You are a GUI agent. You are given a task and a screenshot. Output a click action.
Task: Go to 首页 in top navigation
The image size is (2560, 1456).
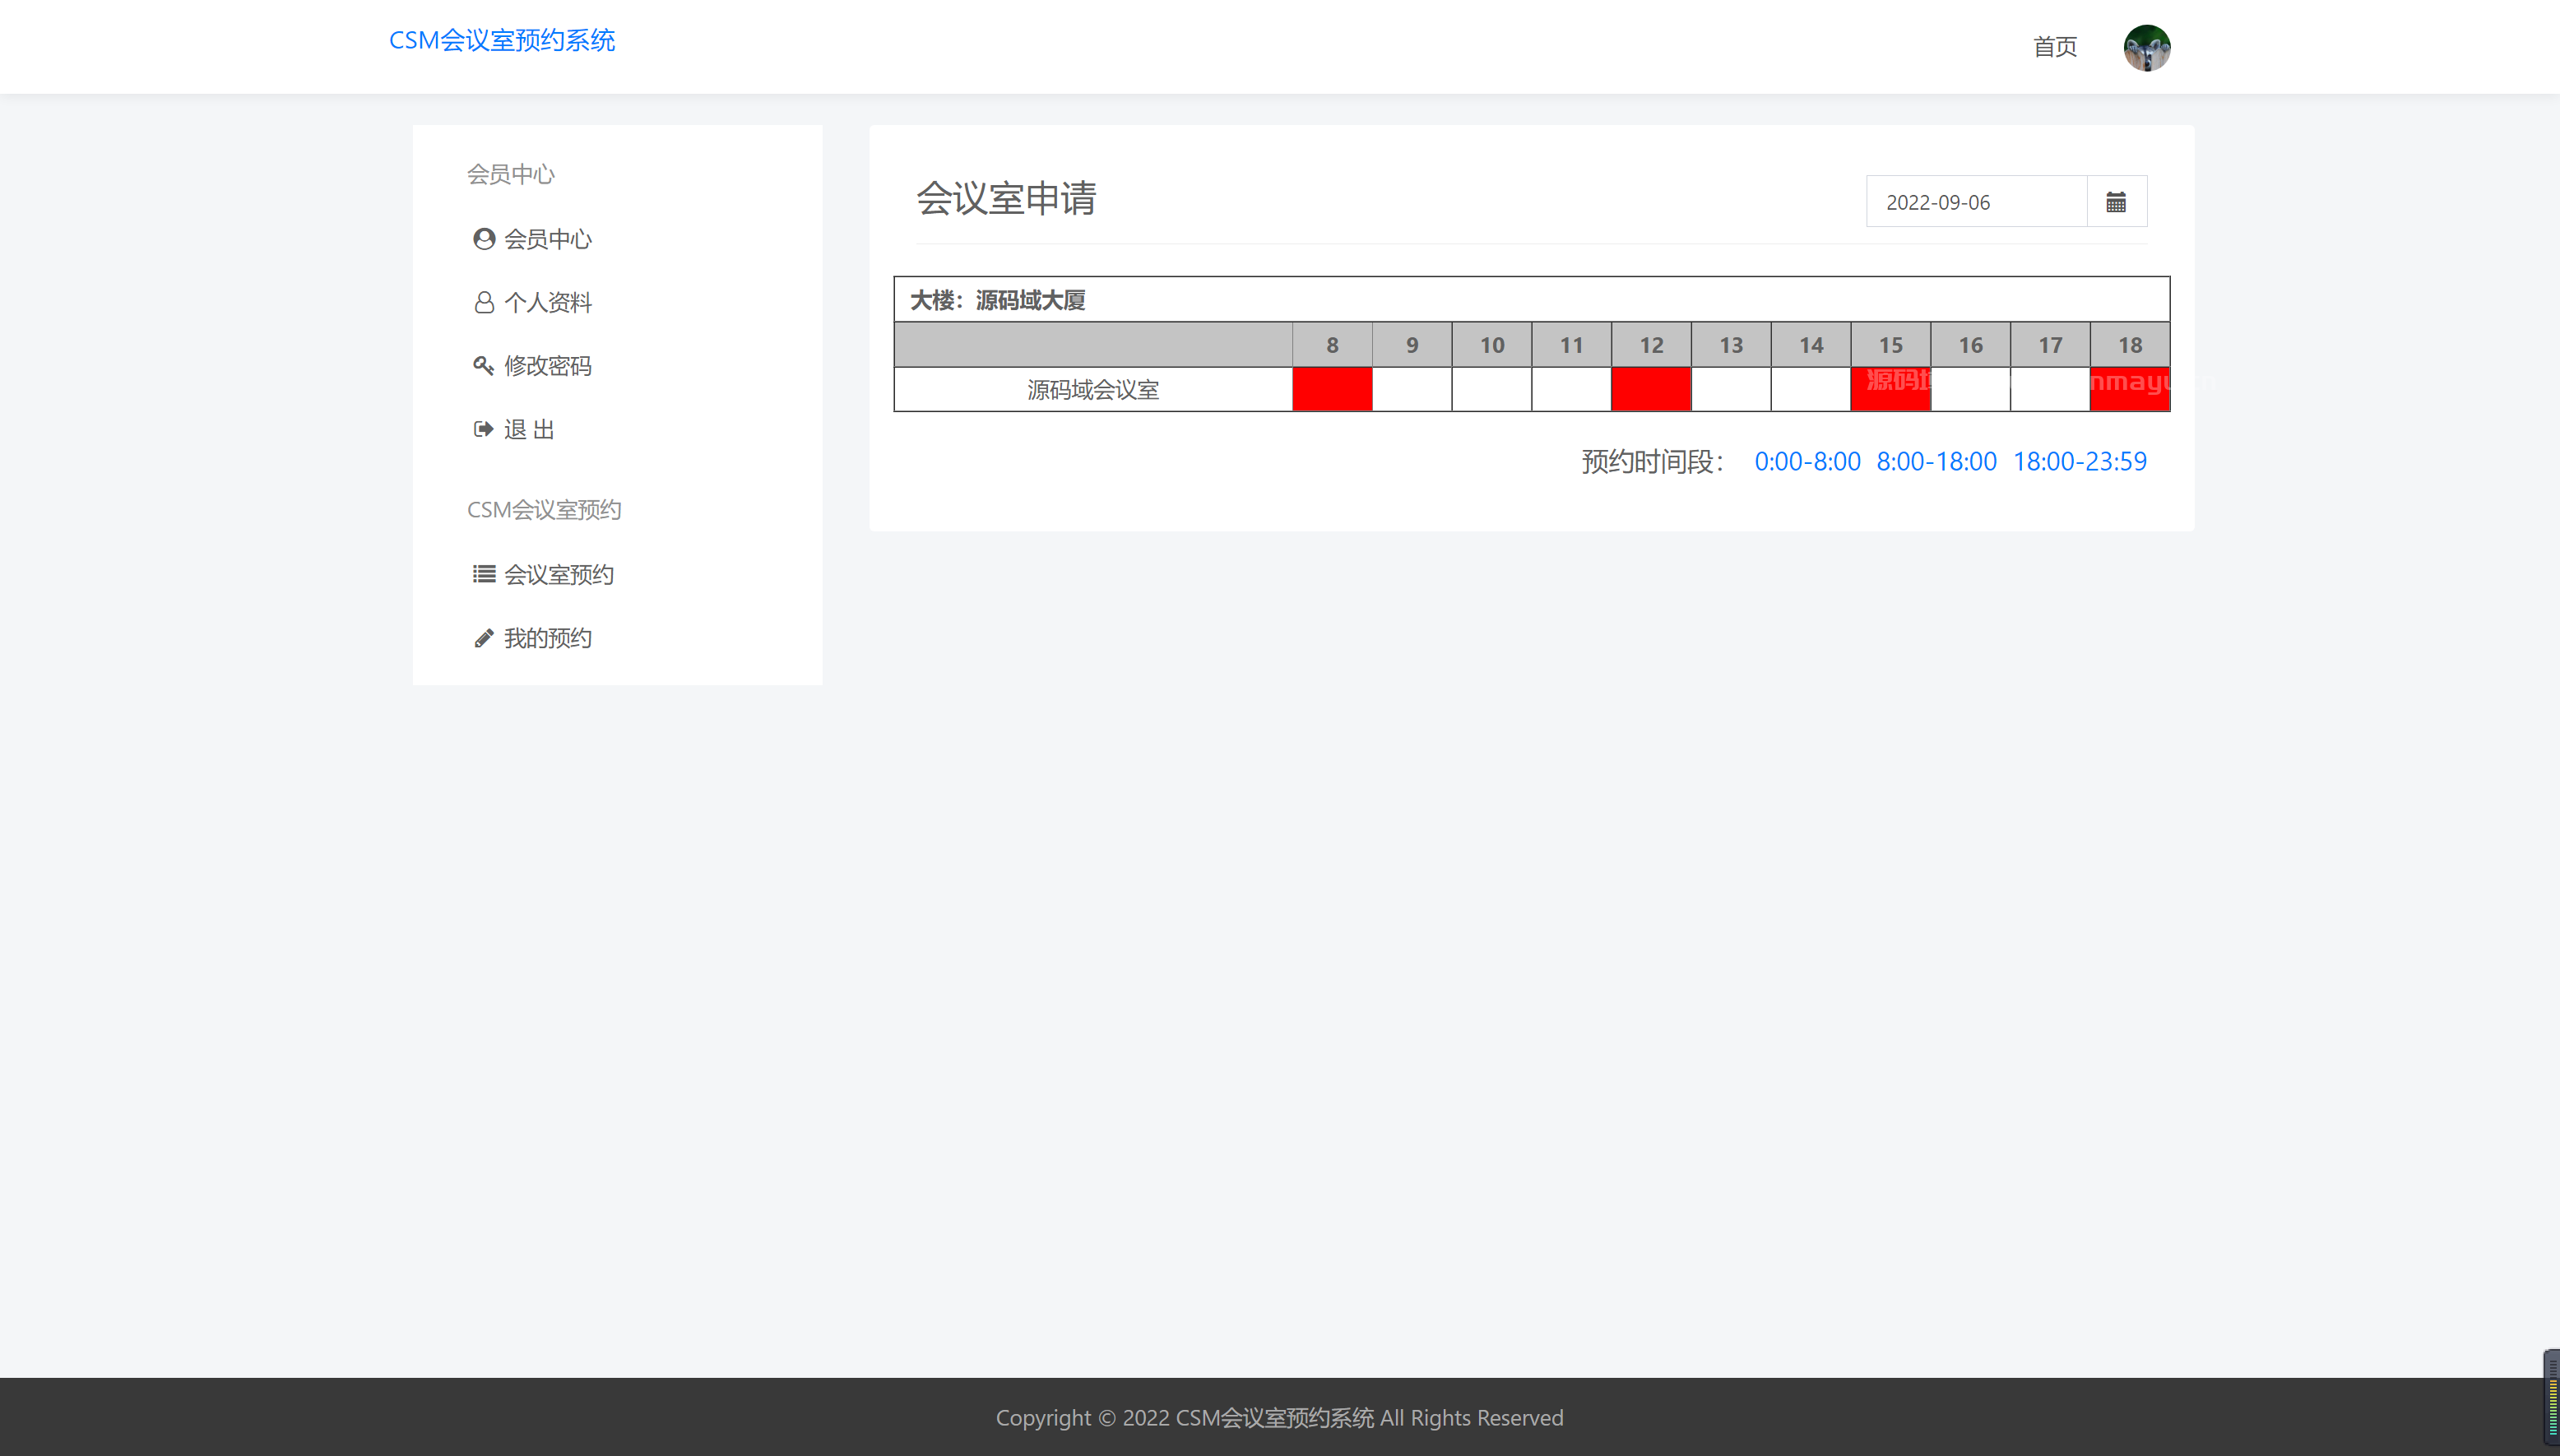point(2055,47)
